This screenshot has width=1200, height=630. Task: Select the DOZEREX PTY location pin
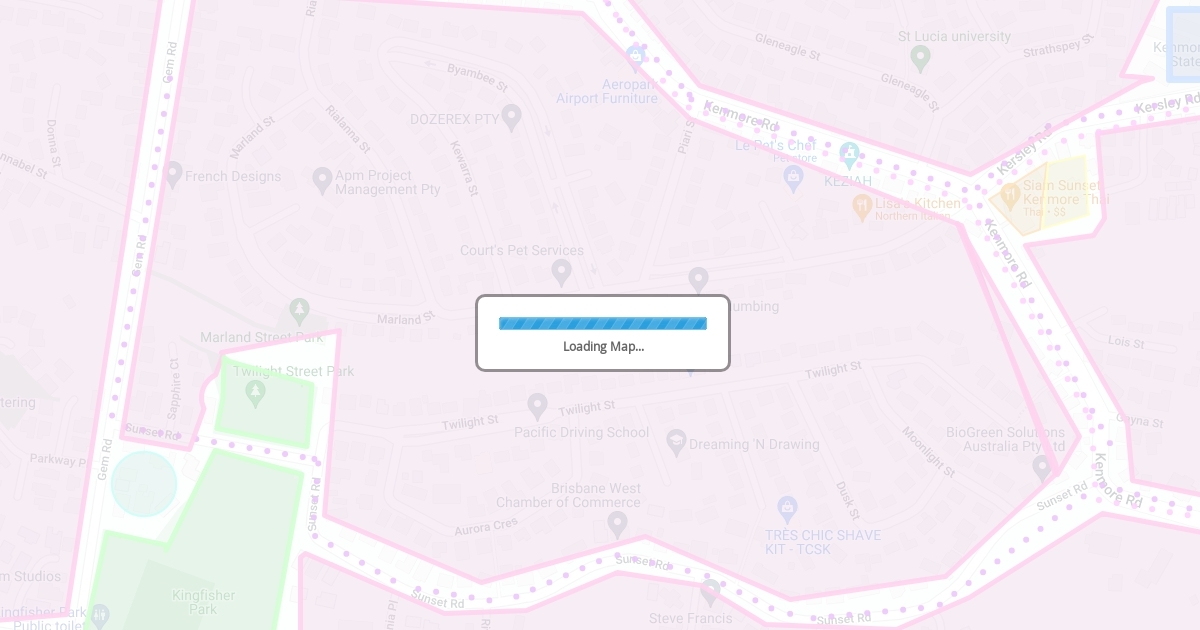511,117
